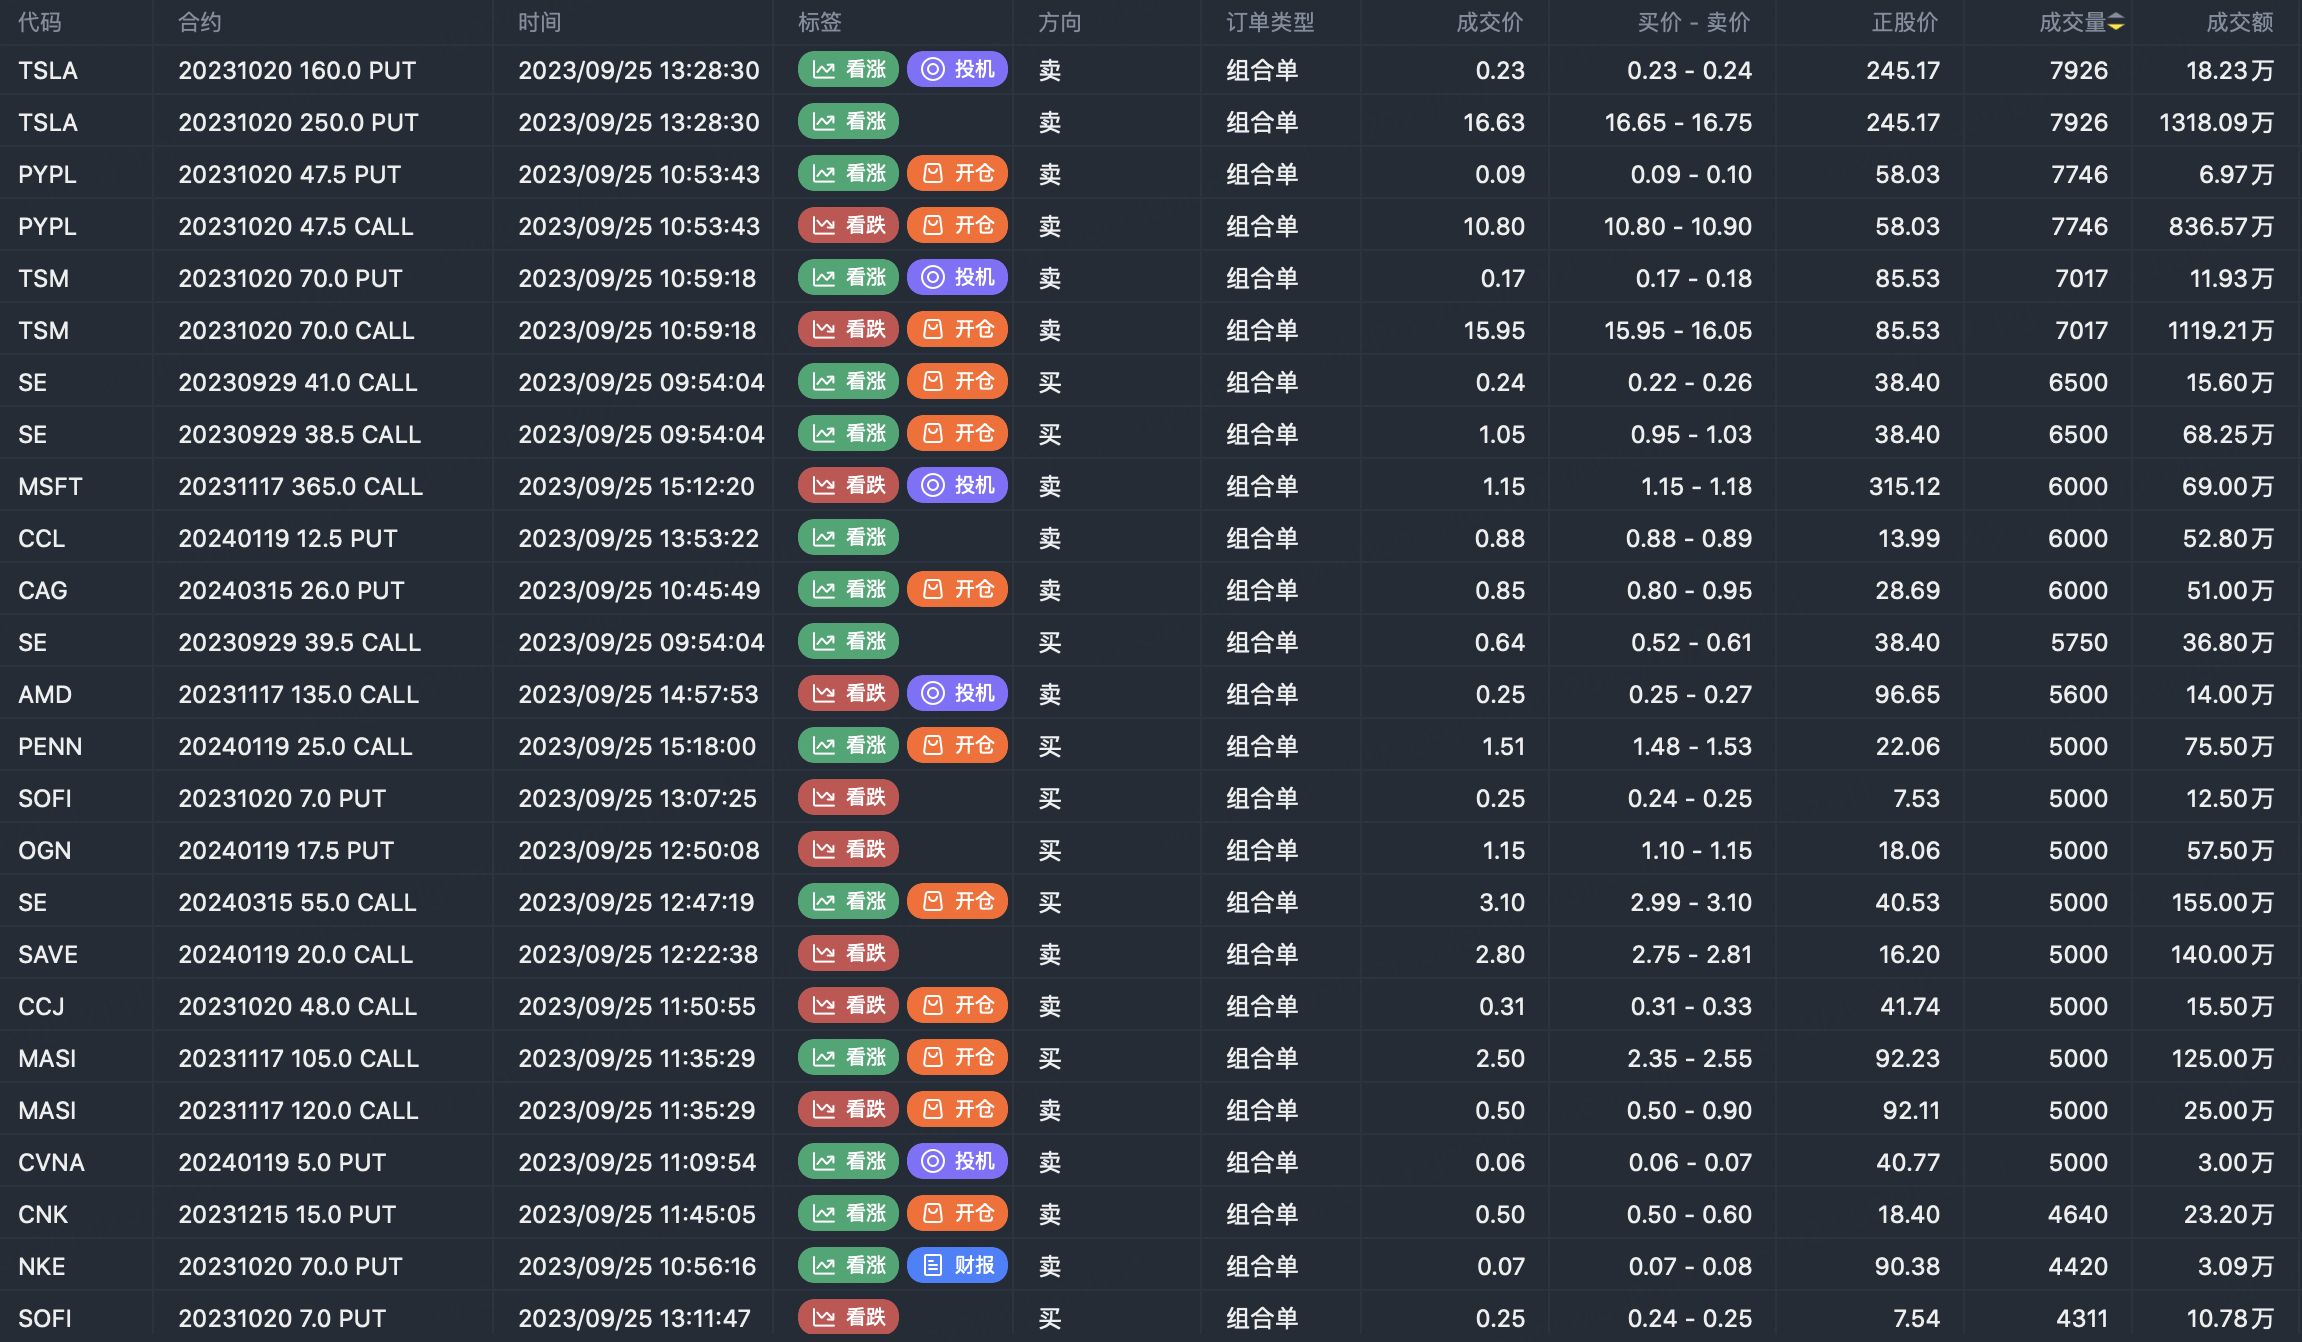The height and width of the screenshot is (1342, 2302).
Task: Select 买 direction in PENN row
Action: click(x=1049, y=746)
